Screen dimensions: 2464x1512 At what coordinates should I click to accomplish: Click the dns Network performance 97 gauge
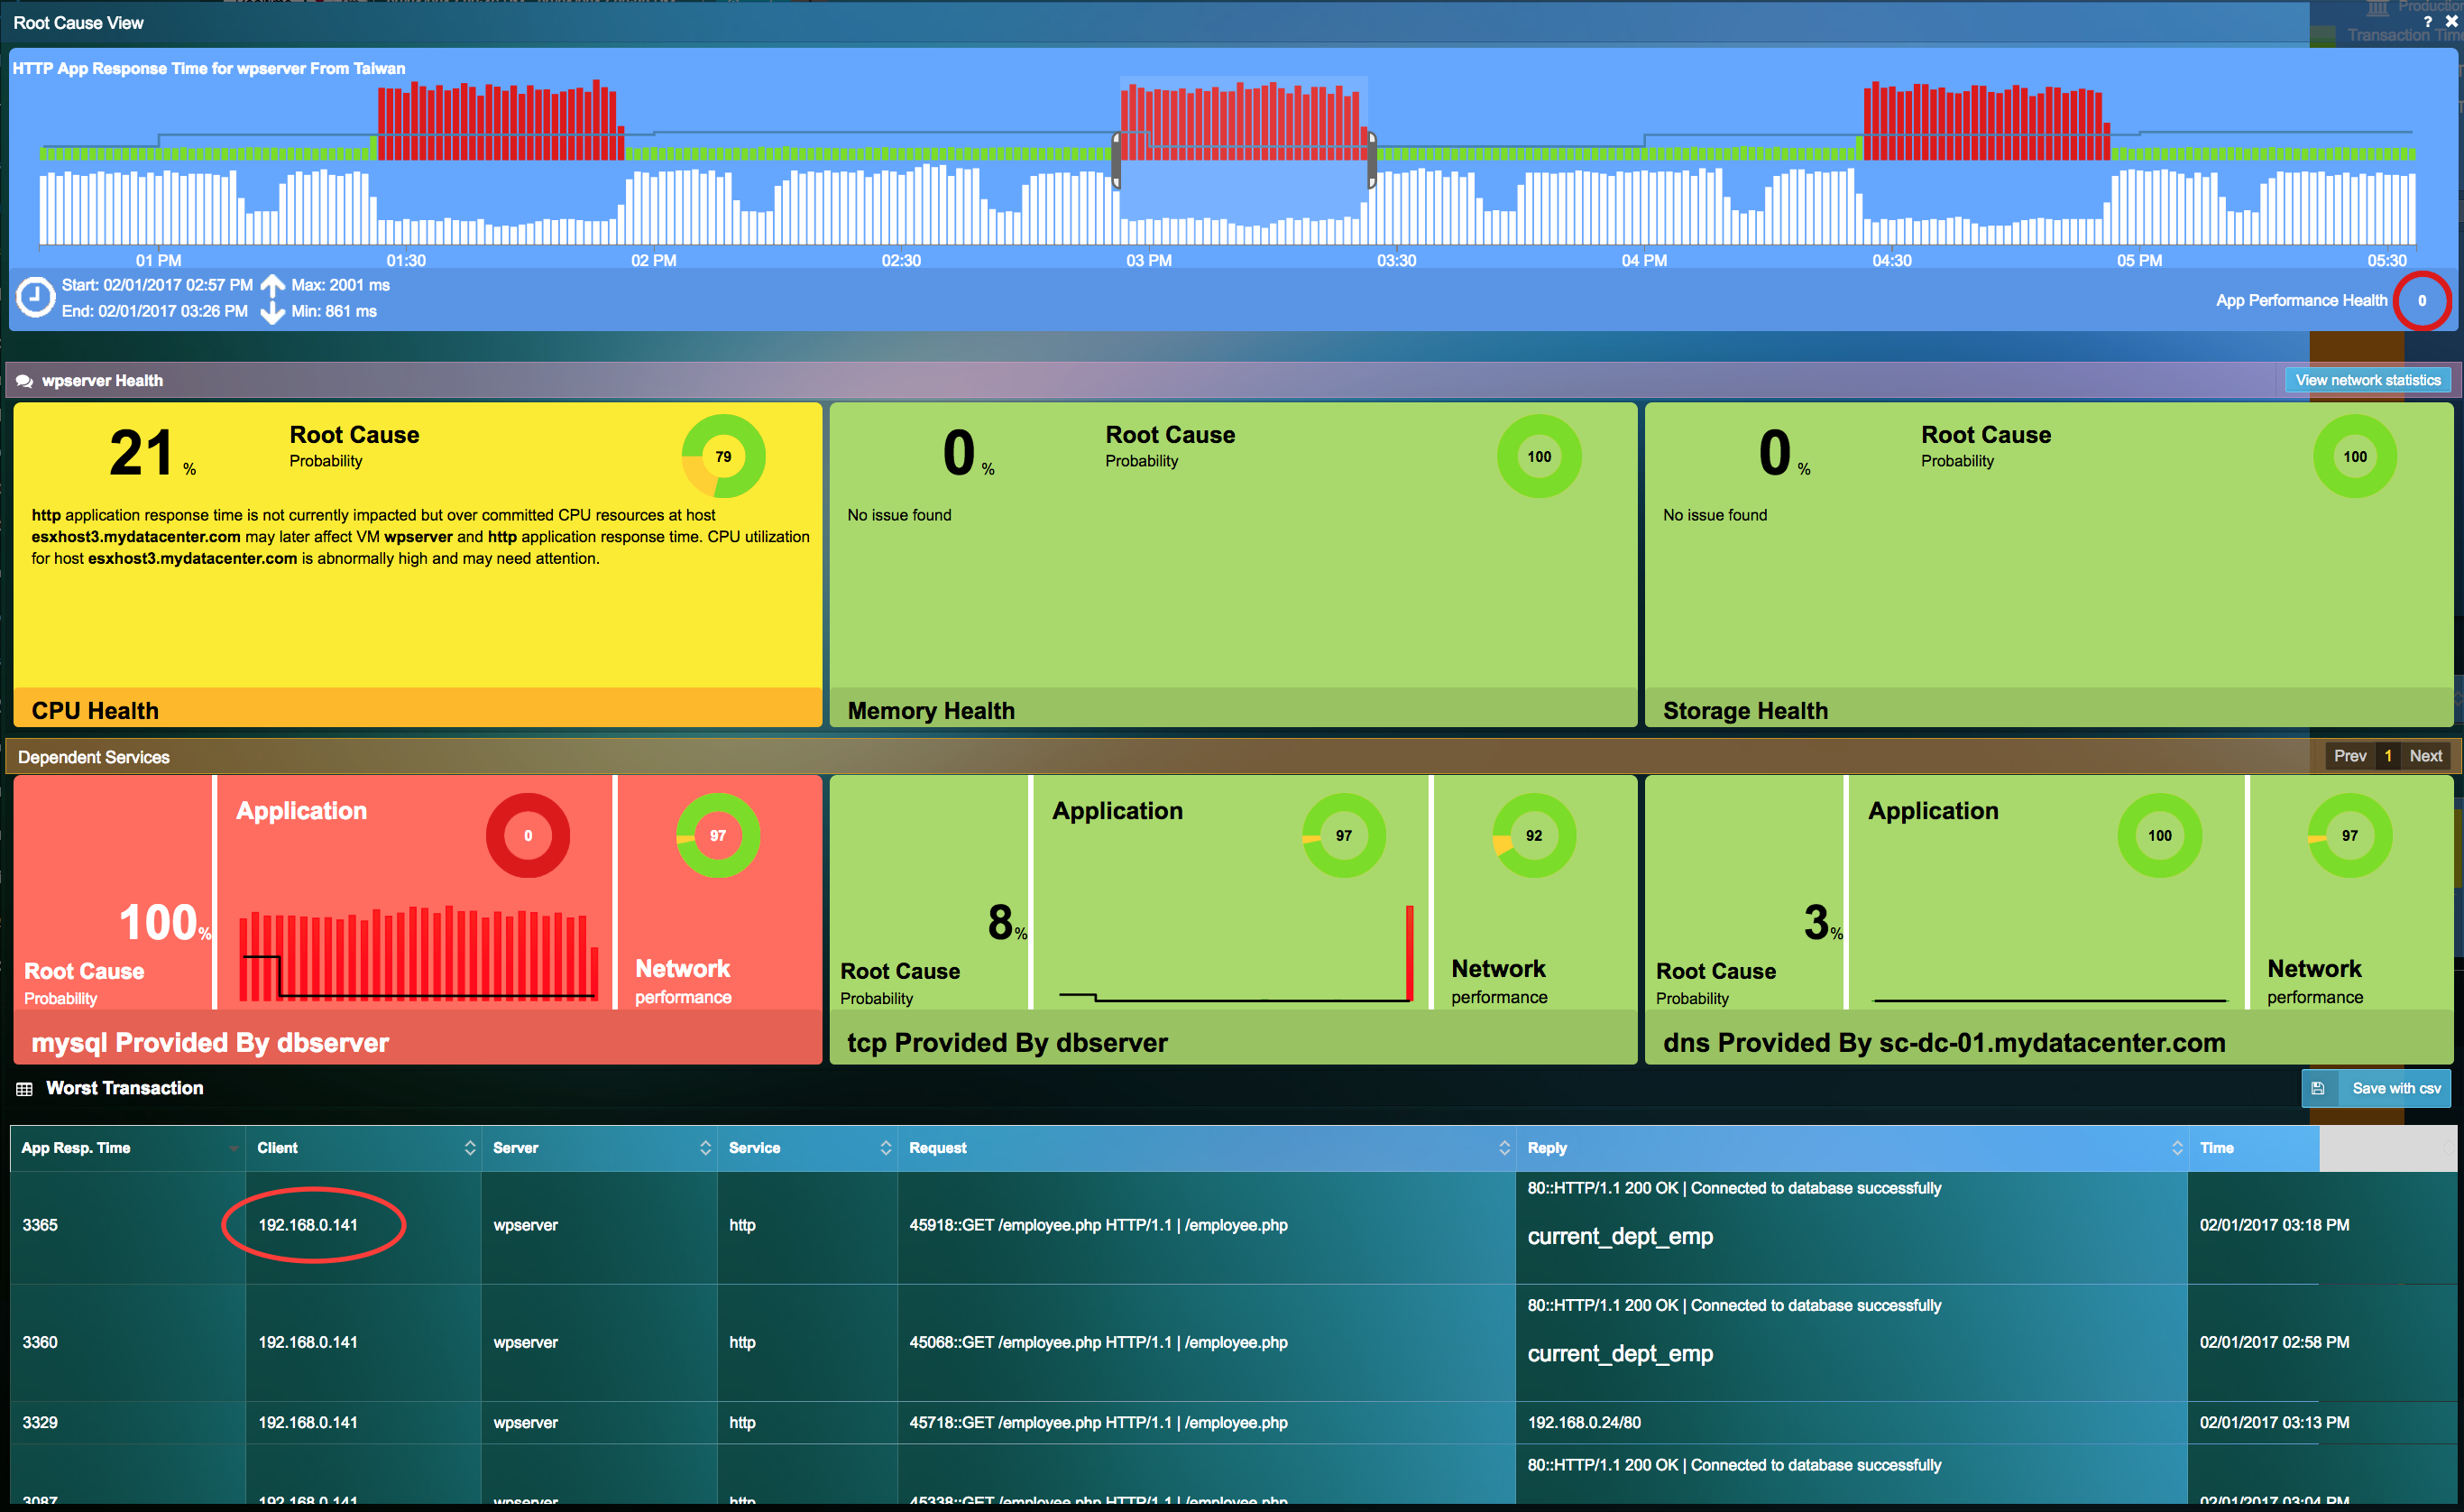tap(2350, 836)
